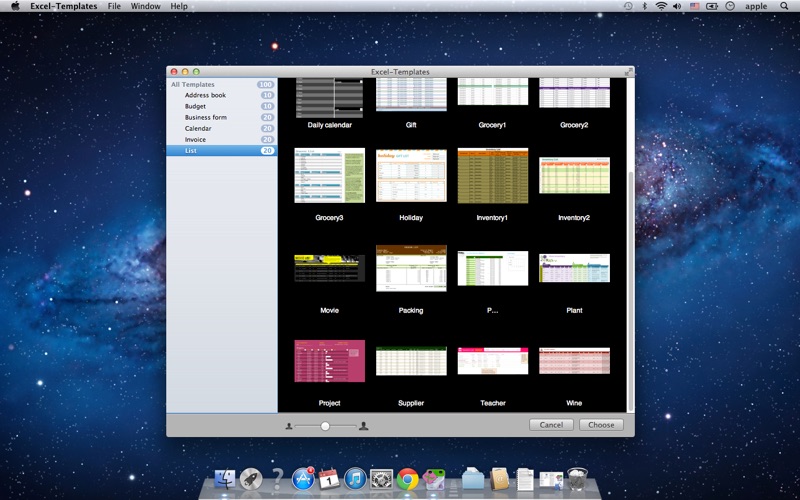Pick the pink Project template thumbnail
The width and height of the screenshot is (800, 500).
click(x=330, y=361)
